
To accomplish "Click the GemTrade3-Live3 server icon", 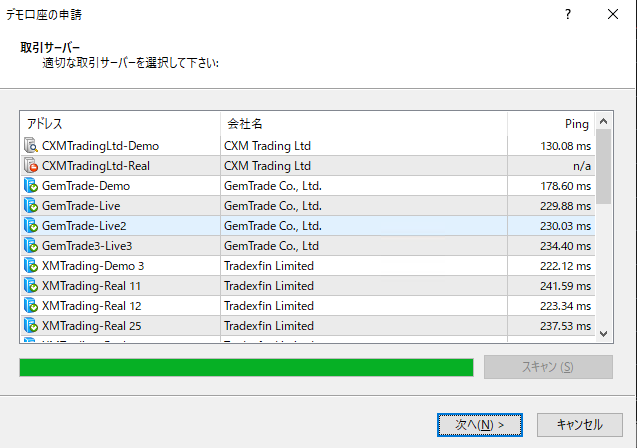I will 31,245.
